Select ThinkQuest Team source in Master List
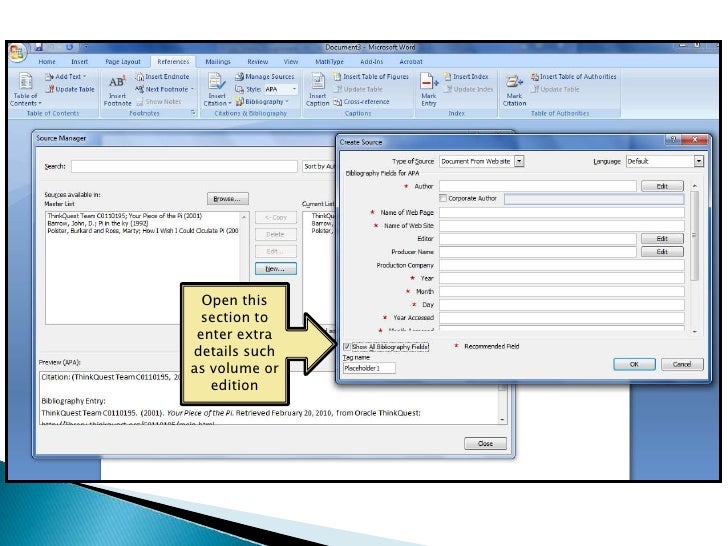This screenshot has width=728, height=546. click(x=125, y=216)
